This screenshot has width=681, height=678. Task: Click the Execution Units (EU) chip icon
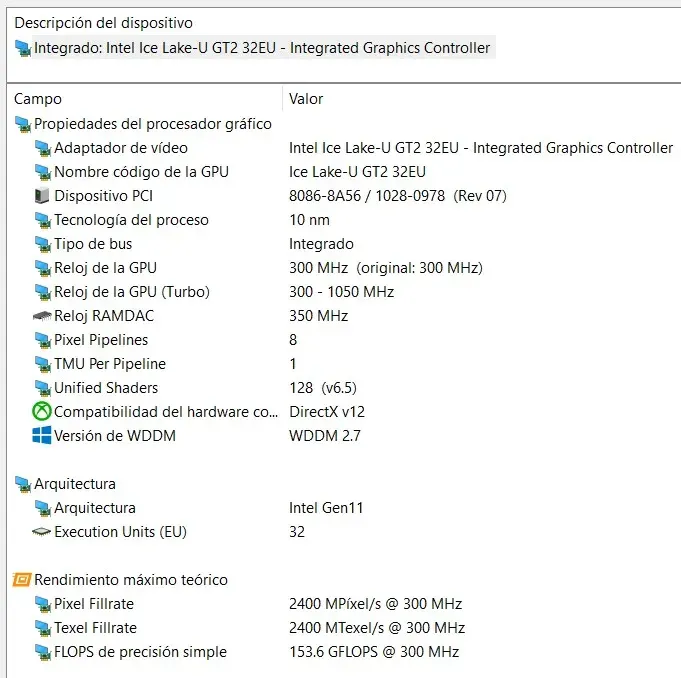(x=42, y=532)
